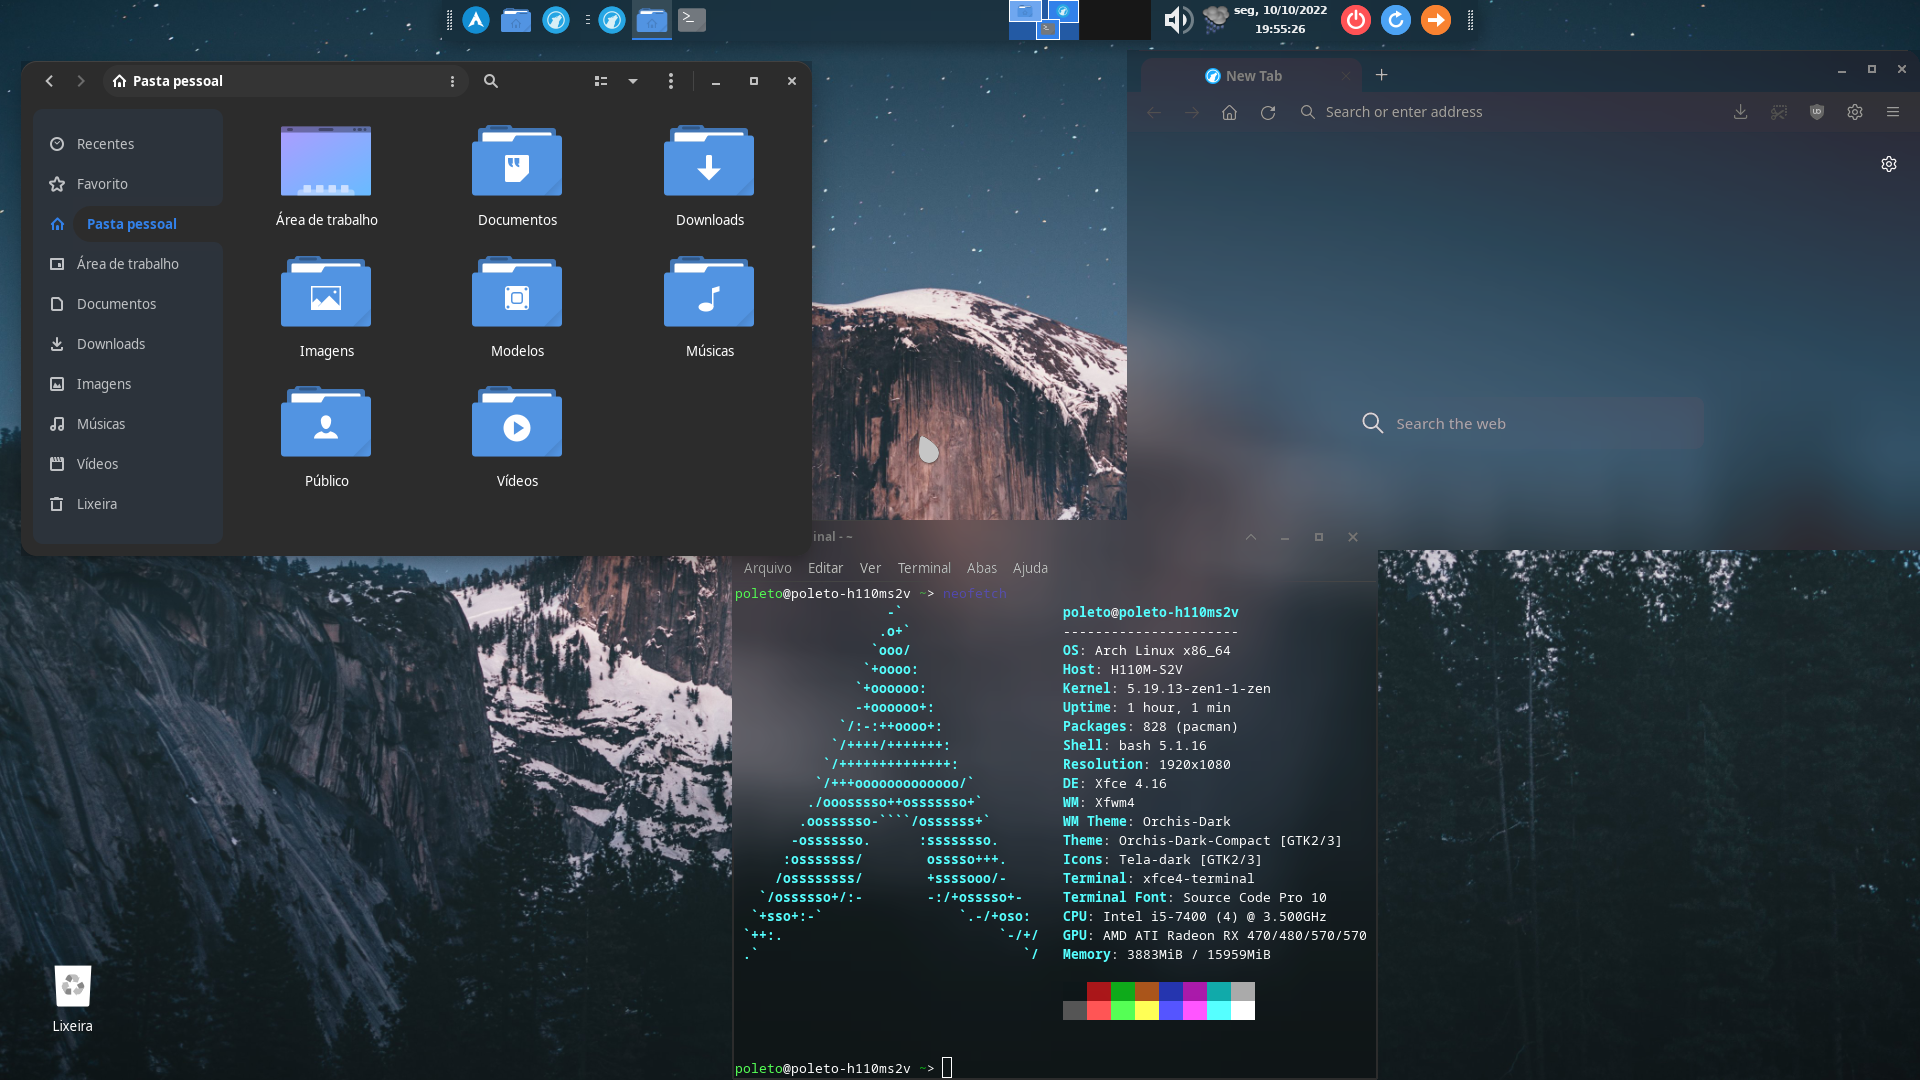Reload the New Tab page
This screenshot has height=1080, width=1920.
pos(1268,112)
